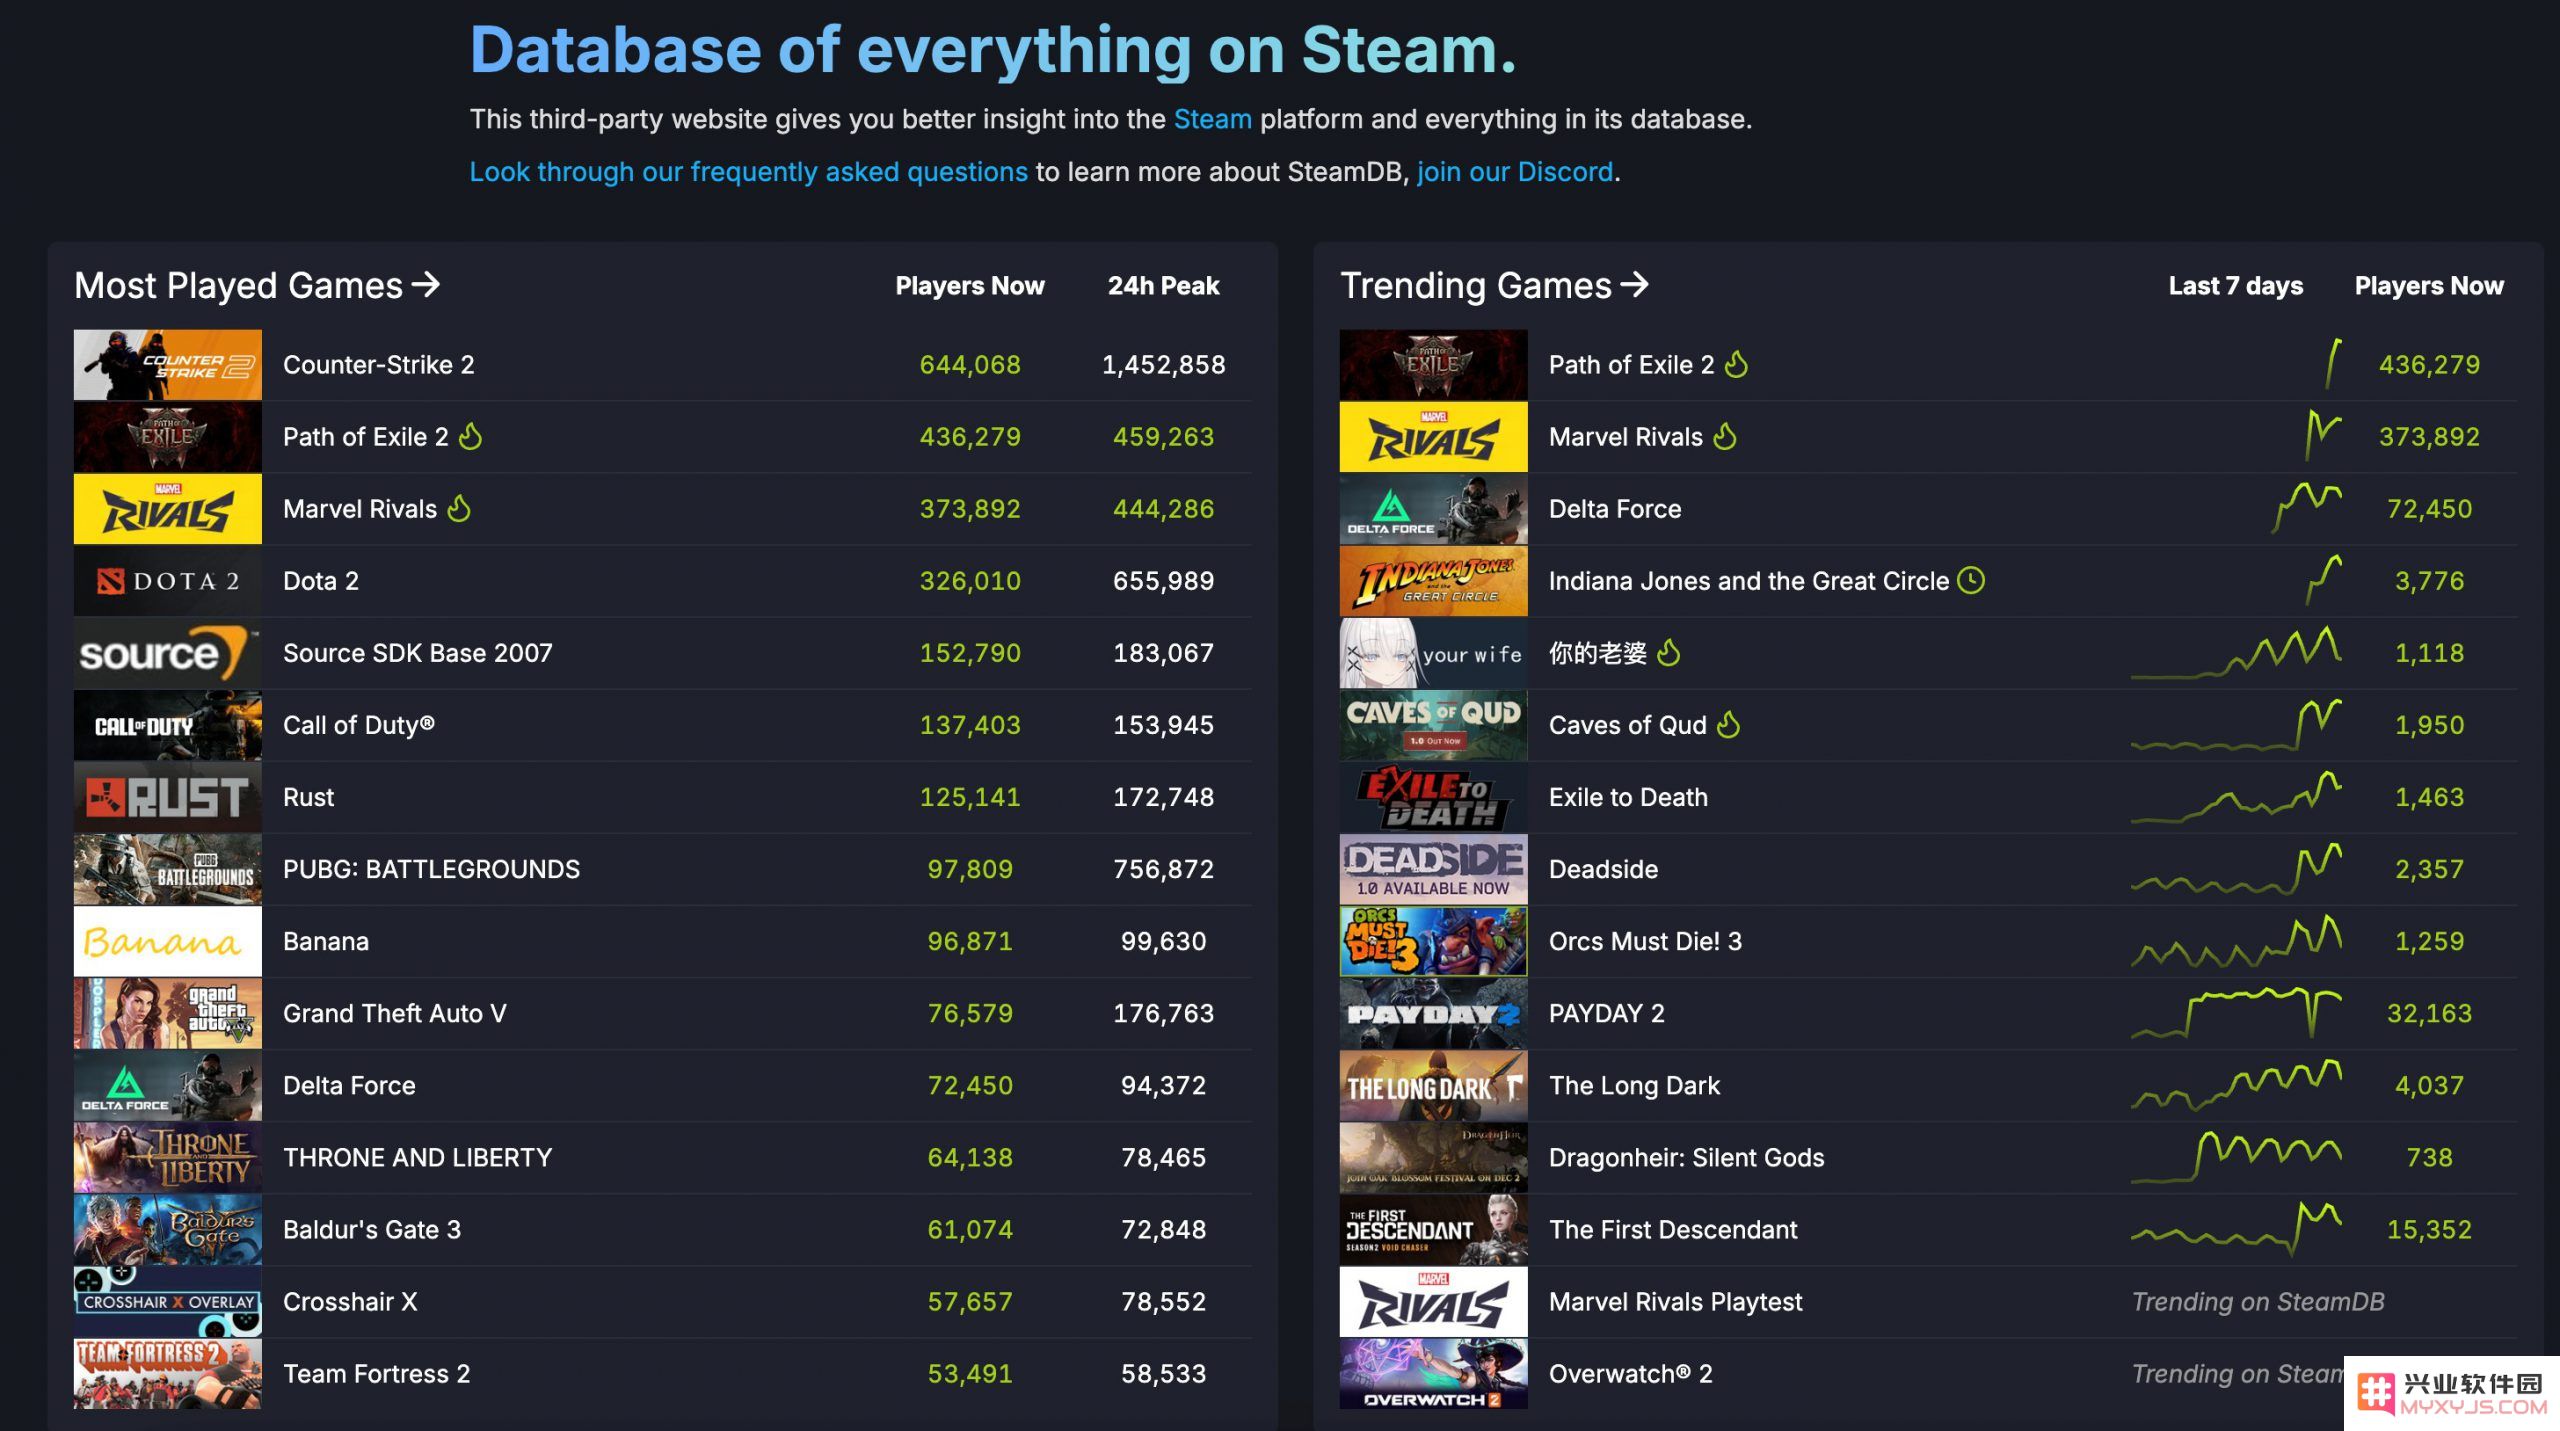Open the Grand Theft Auto V thumbnail

click(x=168, y=1013)
